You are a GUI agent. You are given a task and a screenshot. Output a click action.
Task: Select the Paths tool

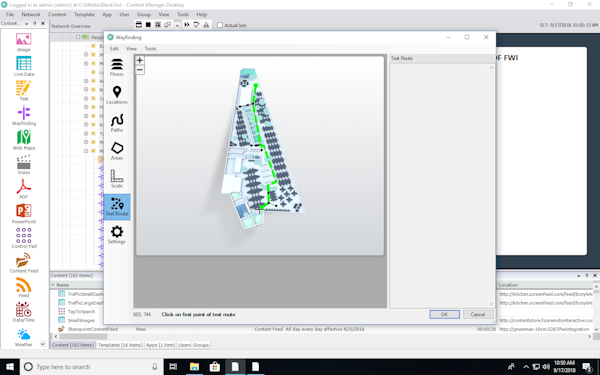117,123
